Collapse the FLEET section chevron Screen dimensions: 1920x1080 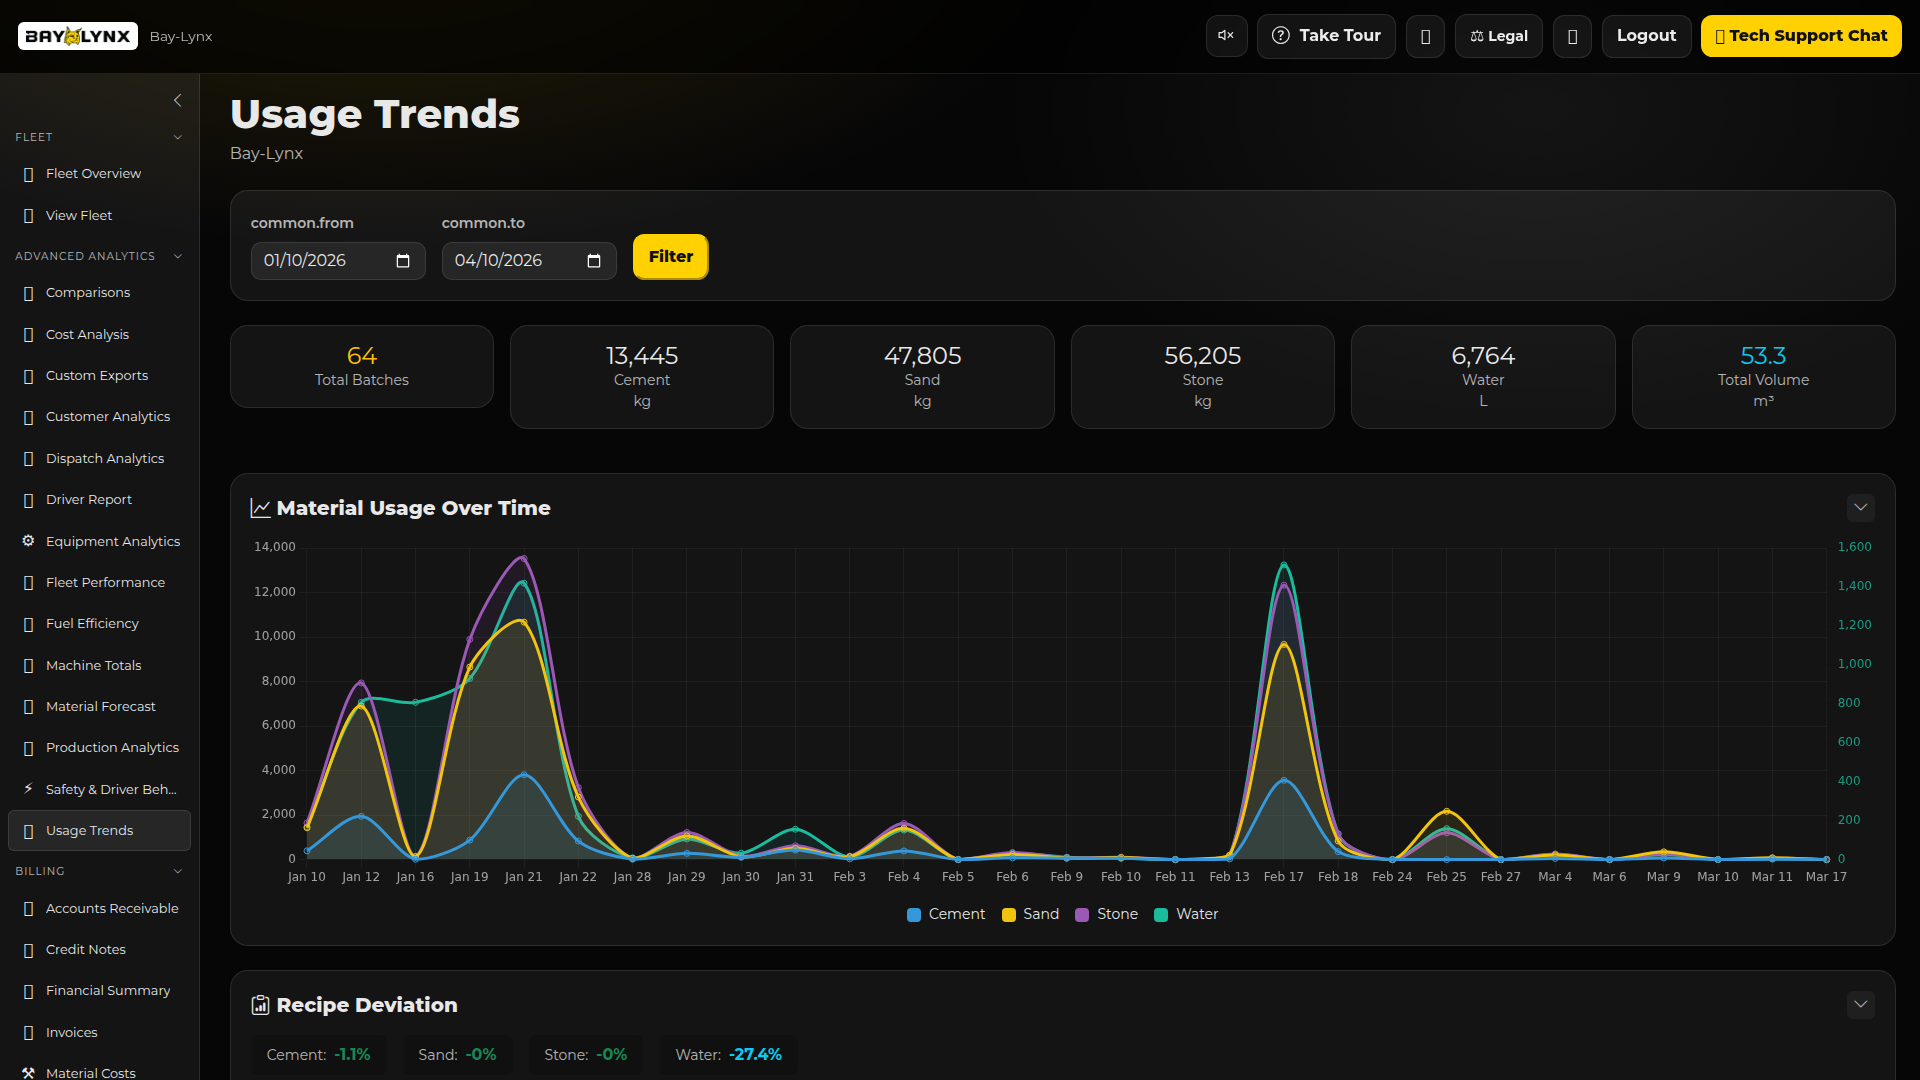click(178, 137)
